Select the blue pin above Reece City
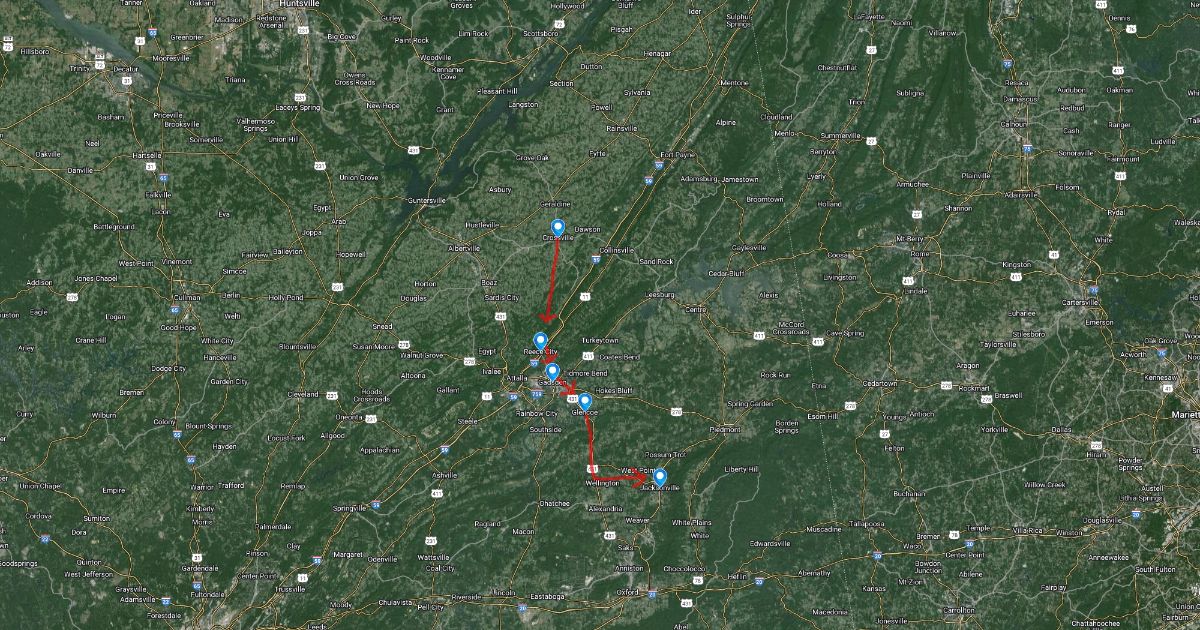 tap(541, 342)
